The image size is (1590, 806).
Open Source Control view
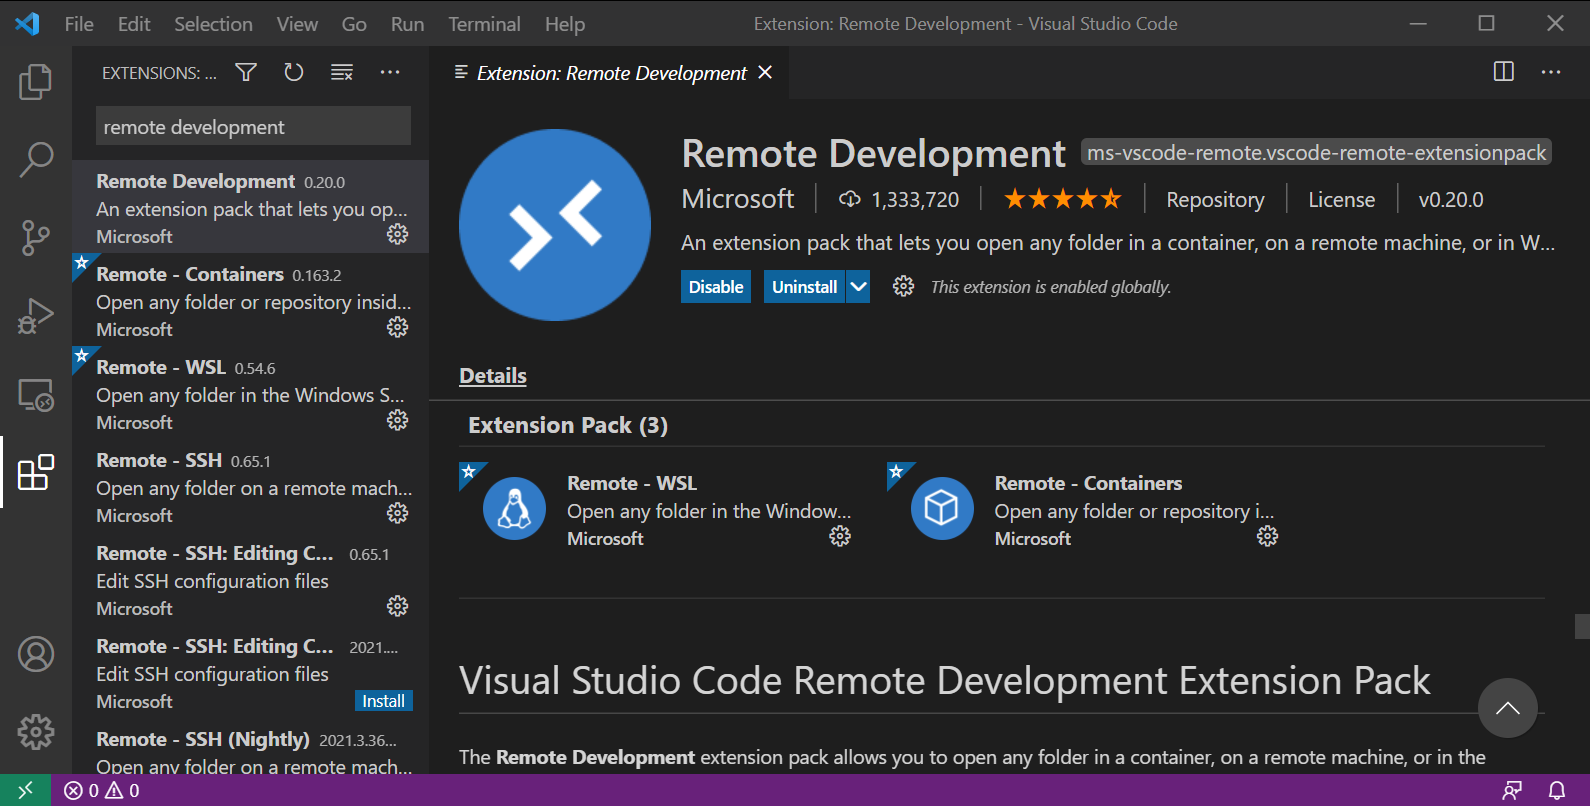pos(35,238)
